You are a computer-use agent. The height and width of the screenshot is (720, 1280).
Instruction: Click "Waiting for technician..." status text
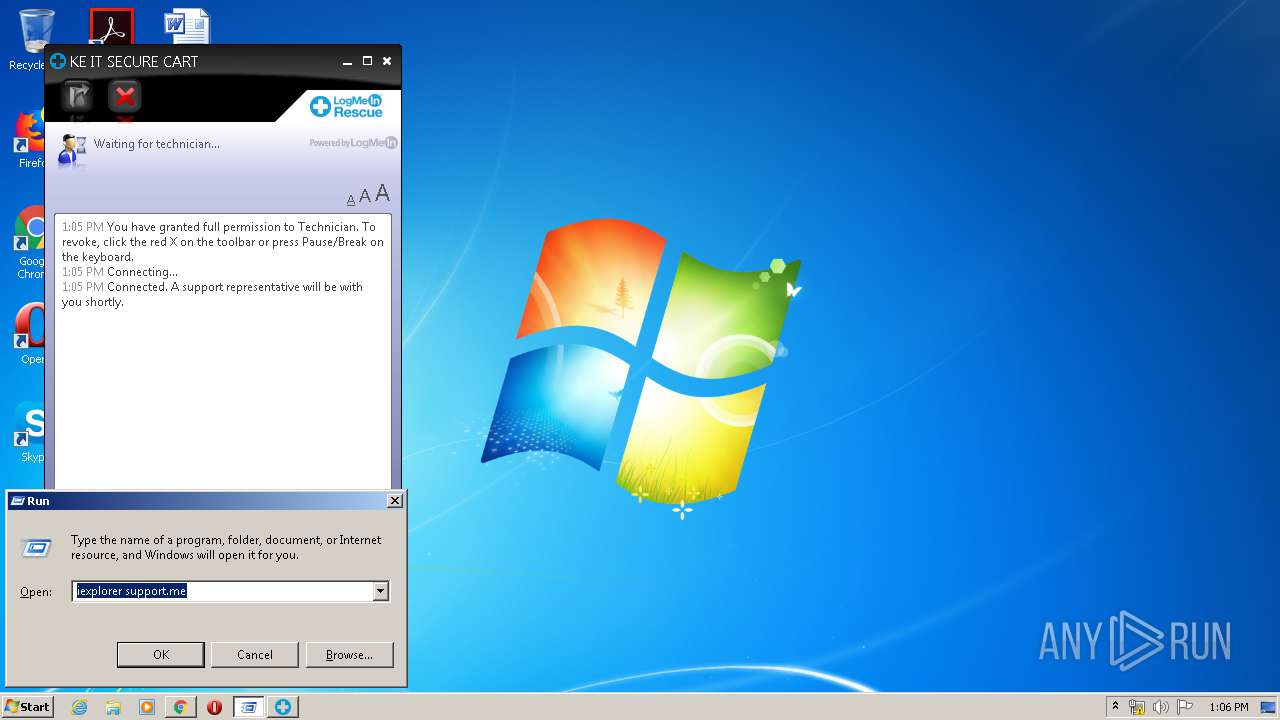(x=157, y=144)
